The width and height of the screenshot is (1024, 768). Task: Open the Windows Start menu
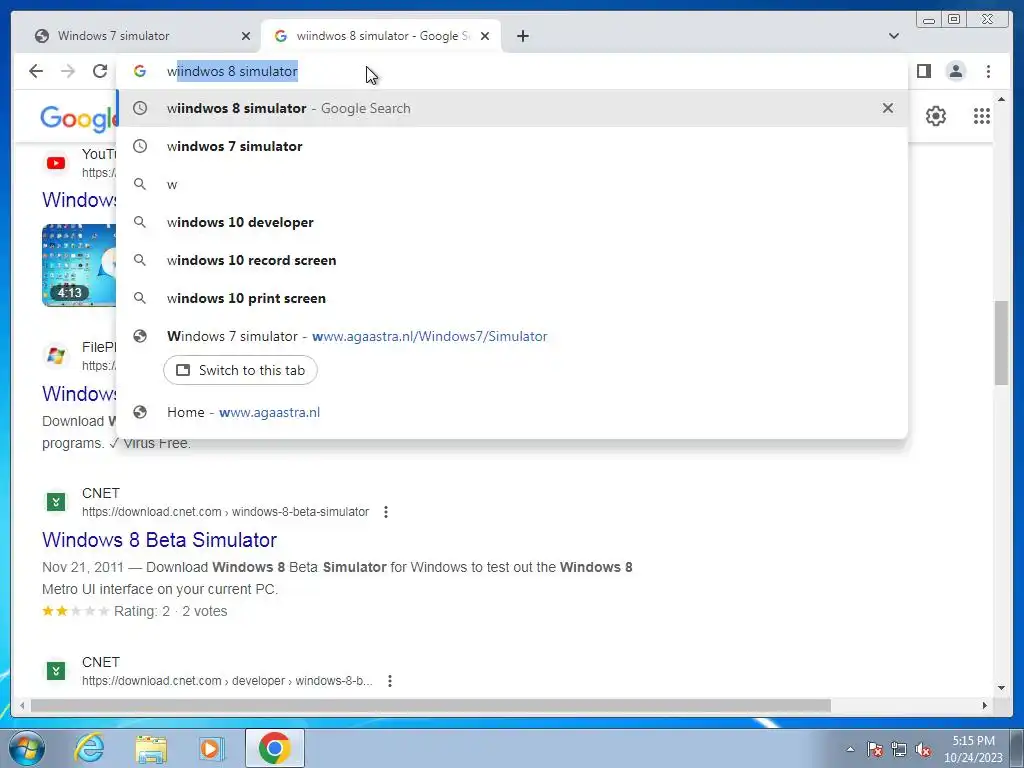point(26,748)
